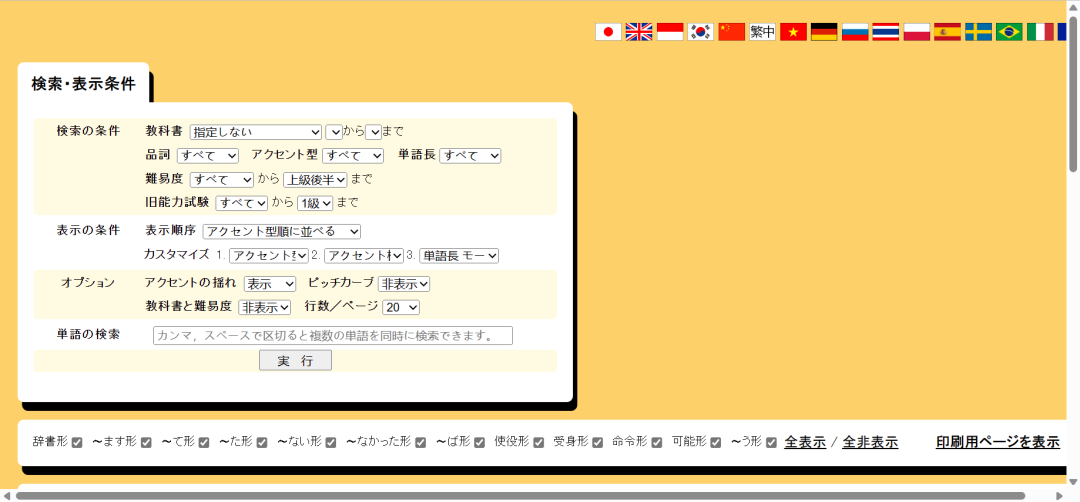This screenshot has width=1080, height=502.
Task: Select the Italy flag icon
Action: (1040, 32)
